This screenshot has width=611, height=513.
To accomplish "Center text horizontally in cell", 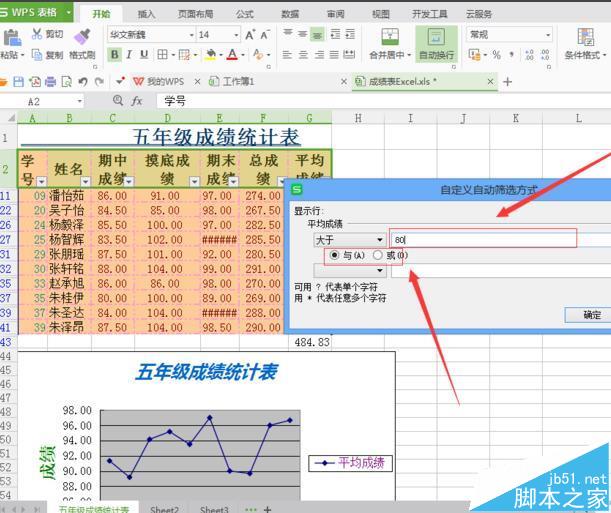I will click(303, 55).
